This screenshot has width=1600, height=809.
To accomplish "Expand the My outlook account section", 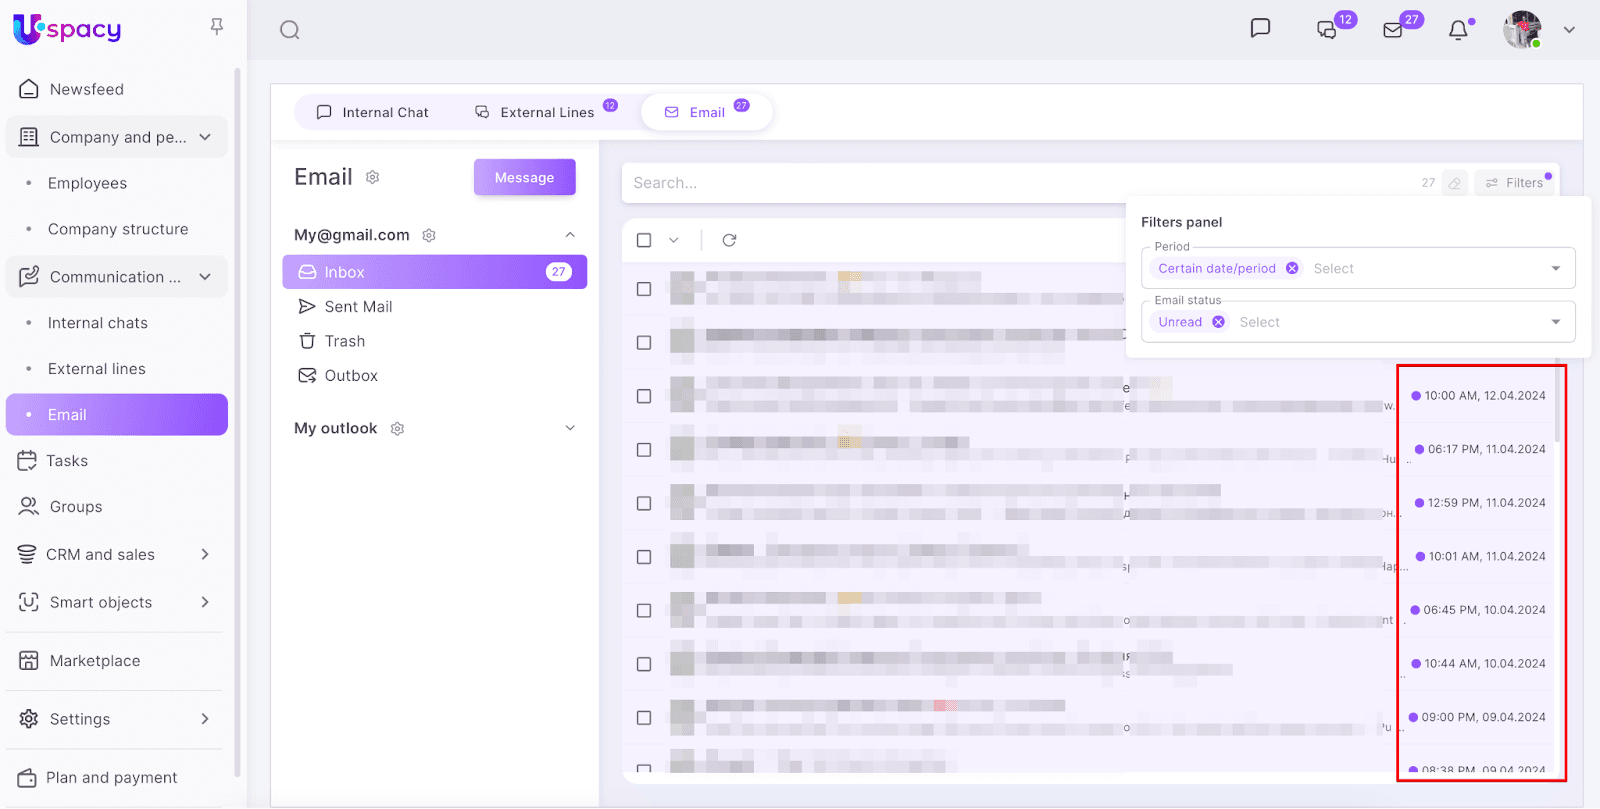I will [570, 428].
